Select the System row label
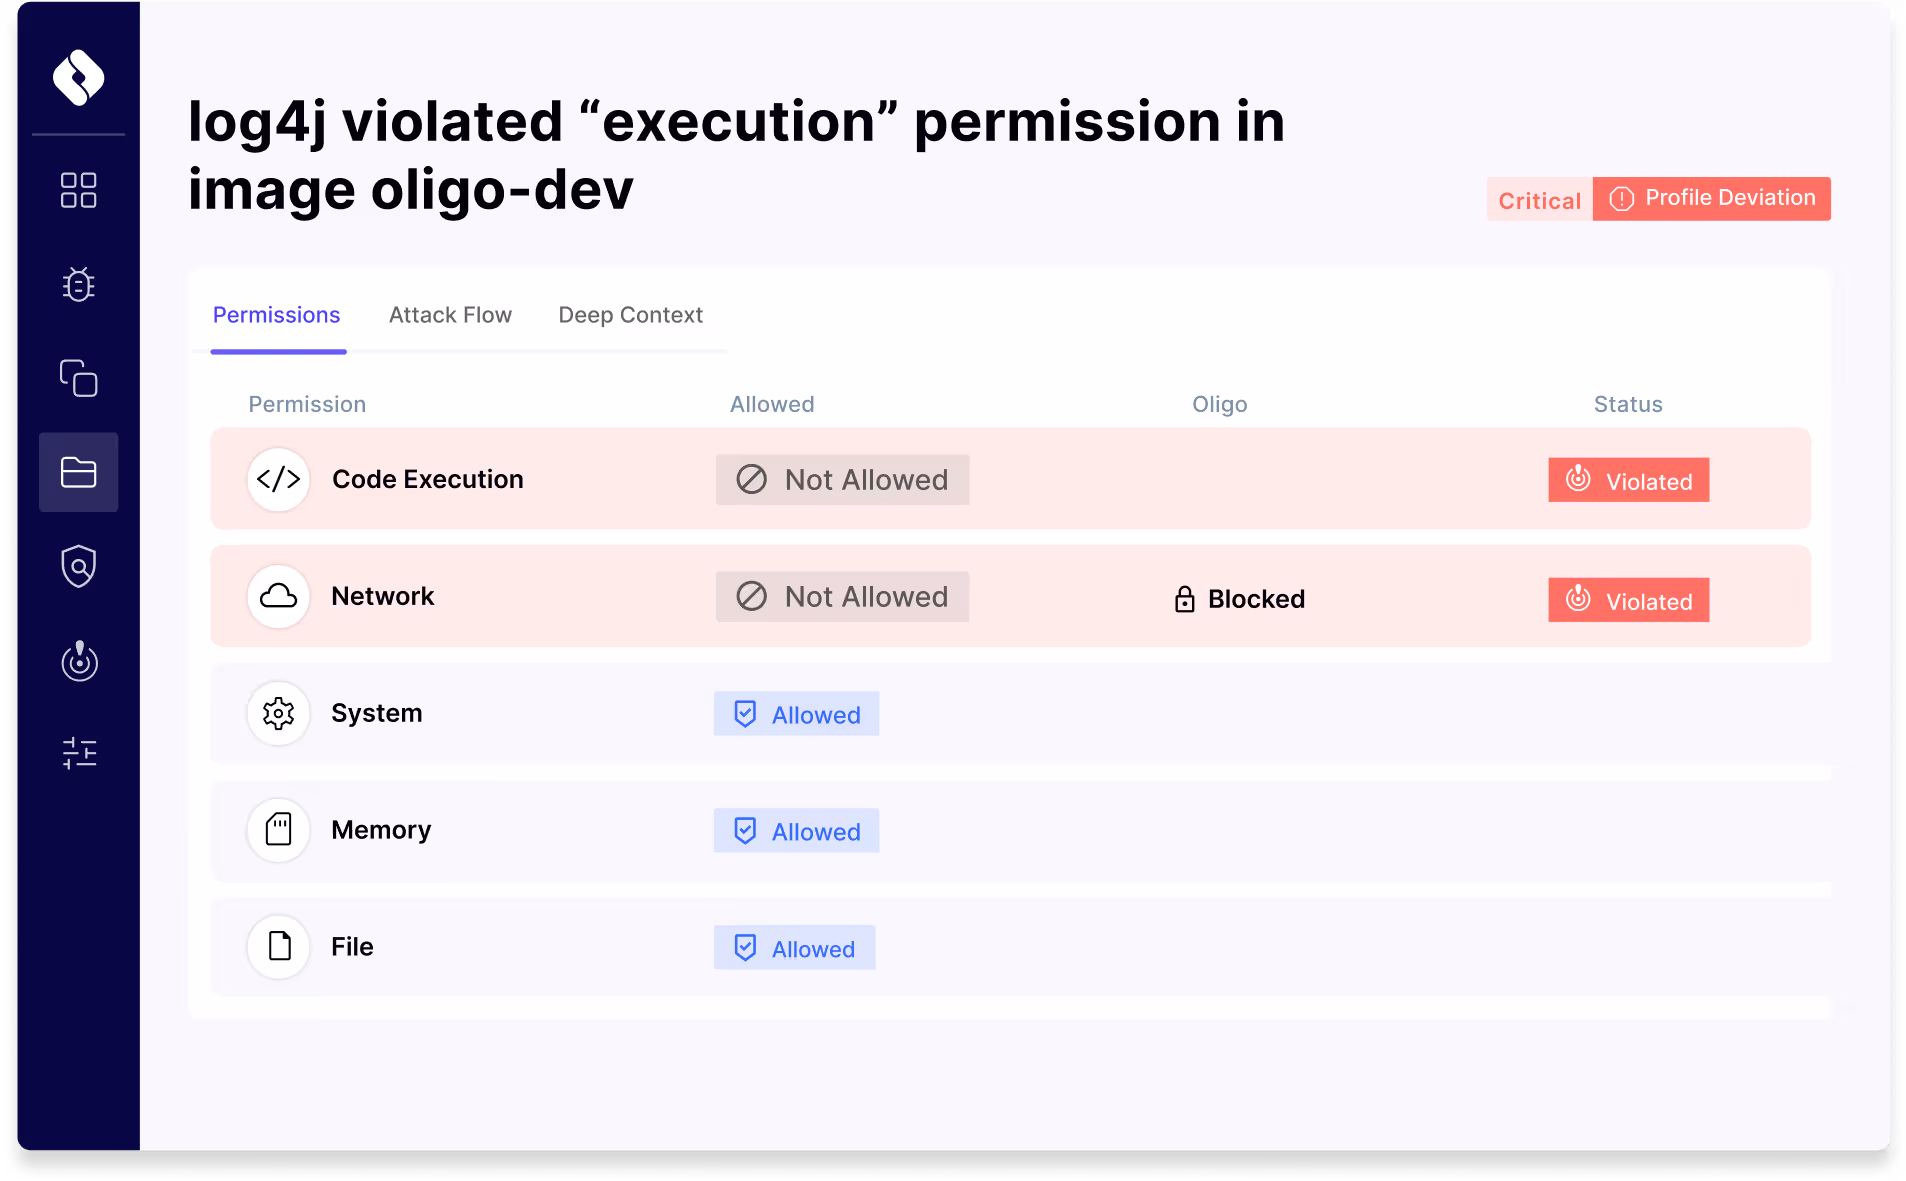The width and height of the screenshot is (1906, 1181). coord(376,713)
